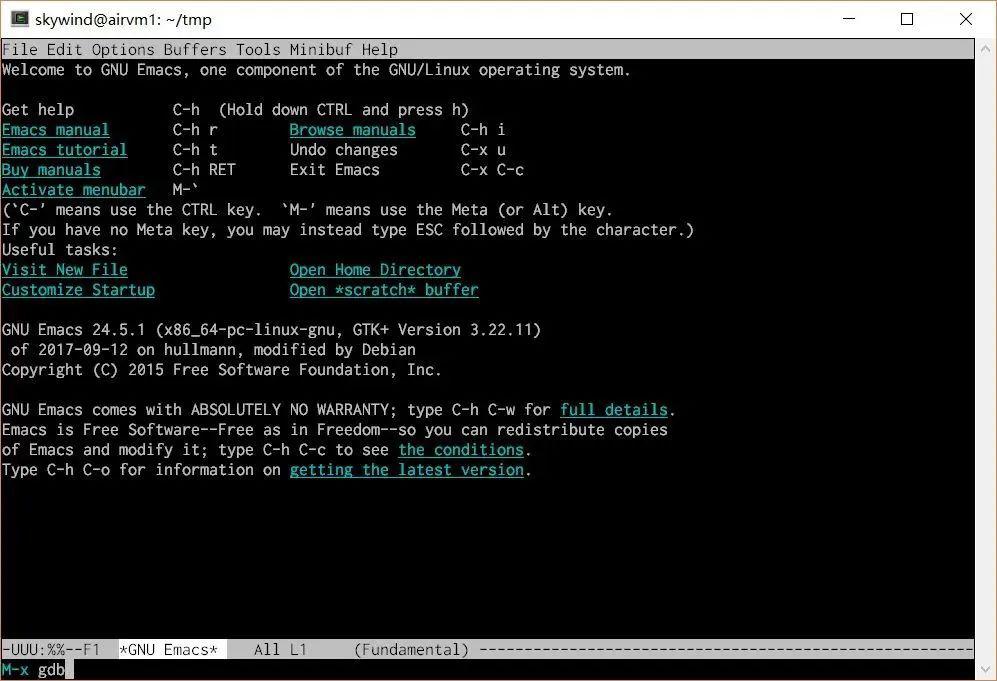The image size is (997, 681).
Task: Click the 'Exit Emacs' text
Action: click(334, 170)
